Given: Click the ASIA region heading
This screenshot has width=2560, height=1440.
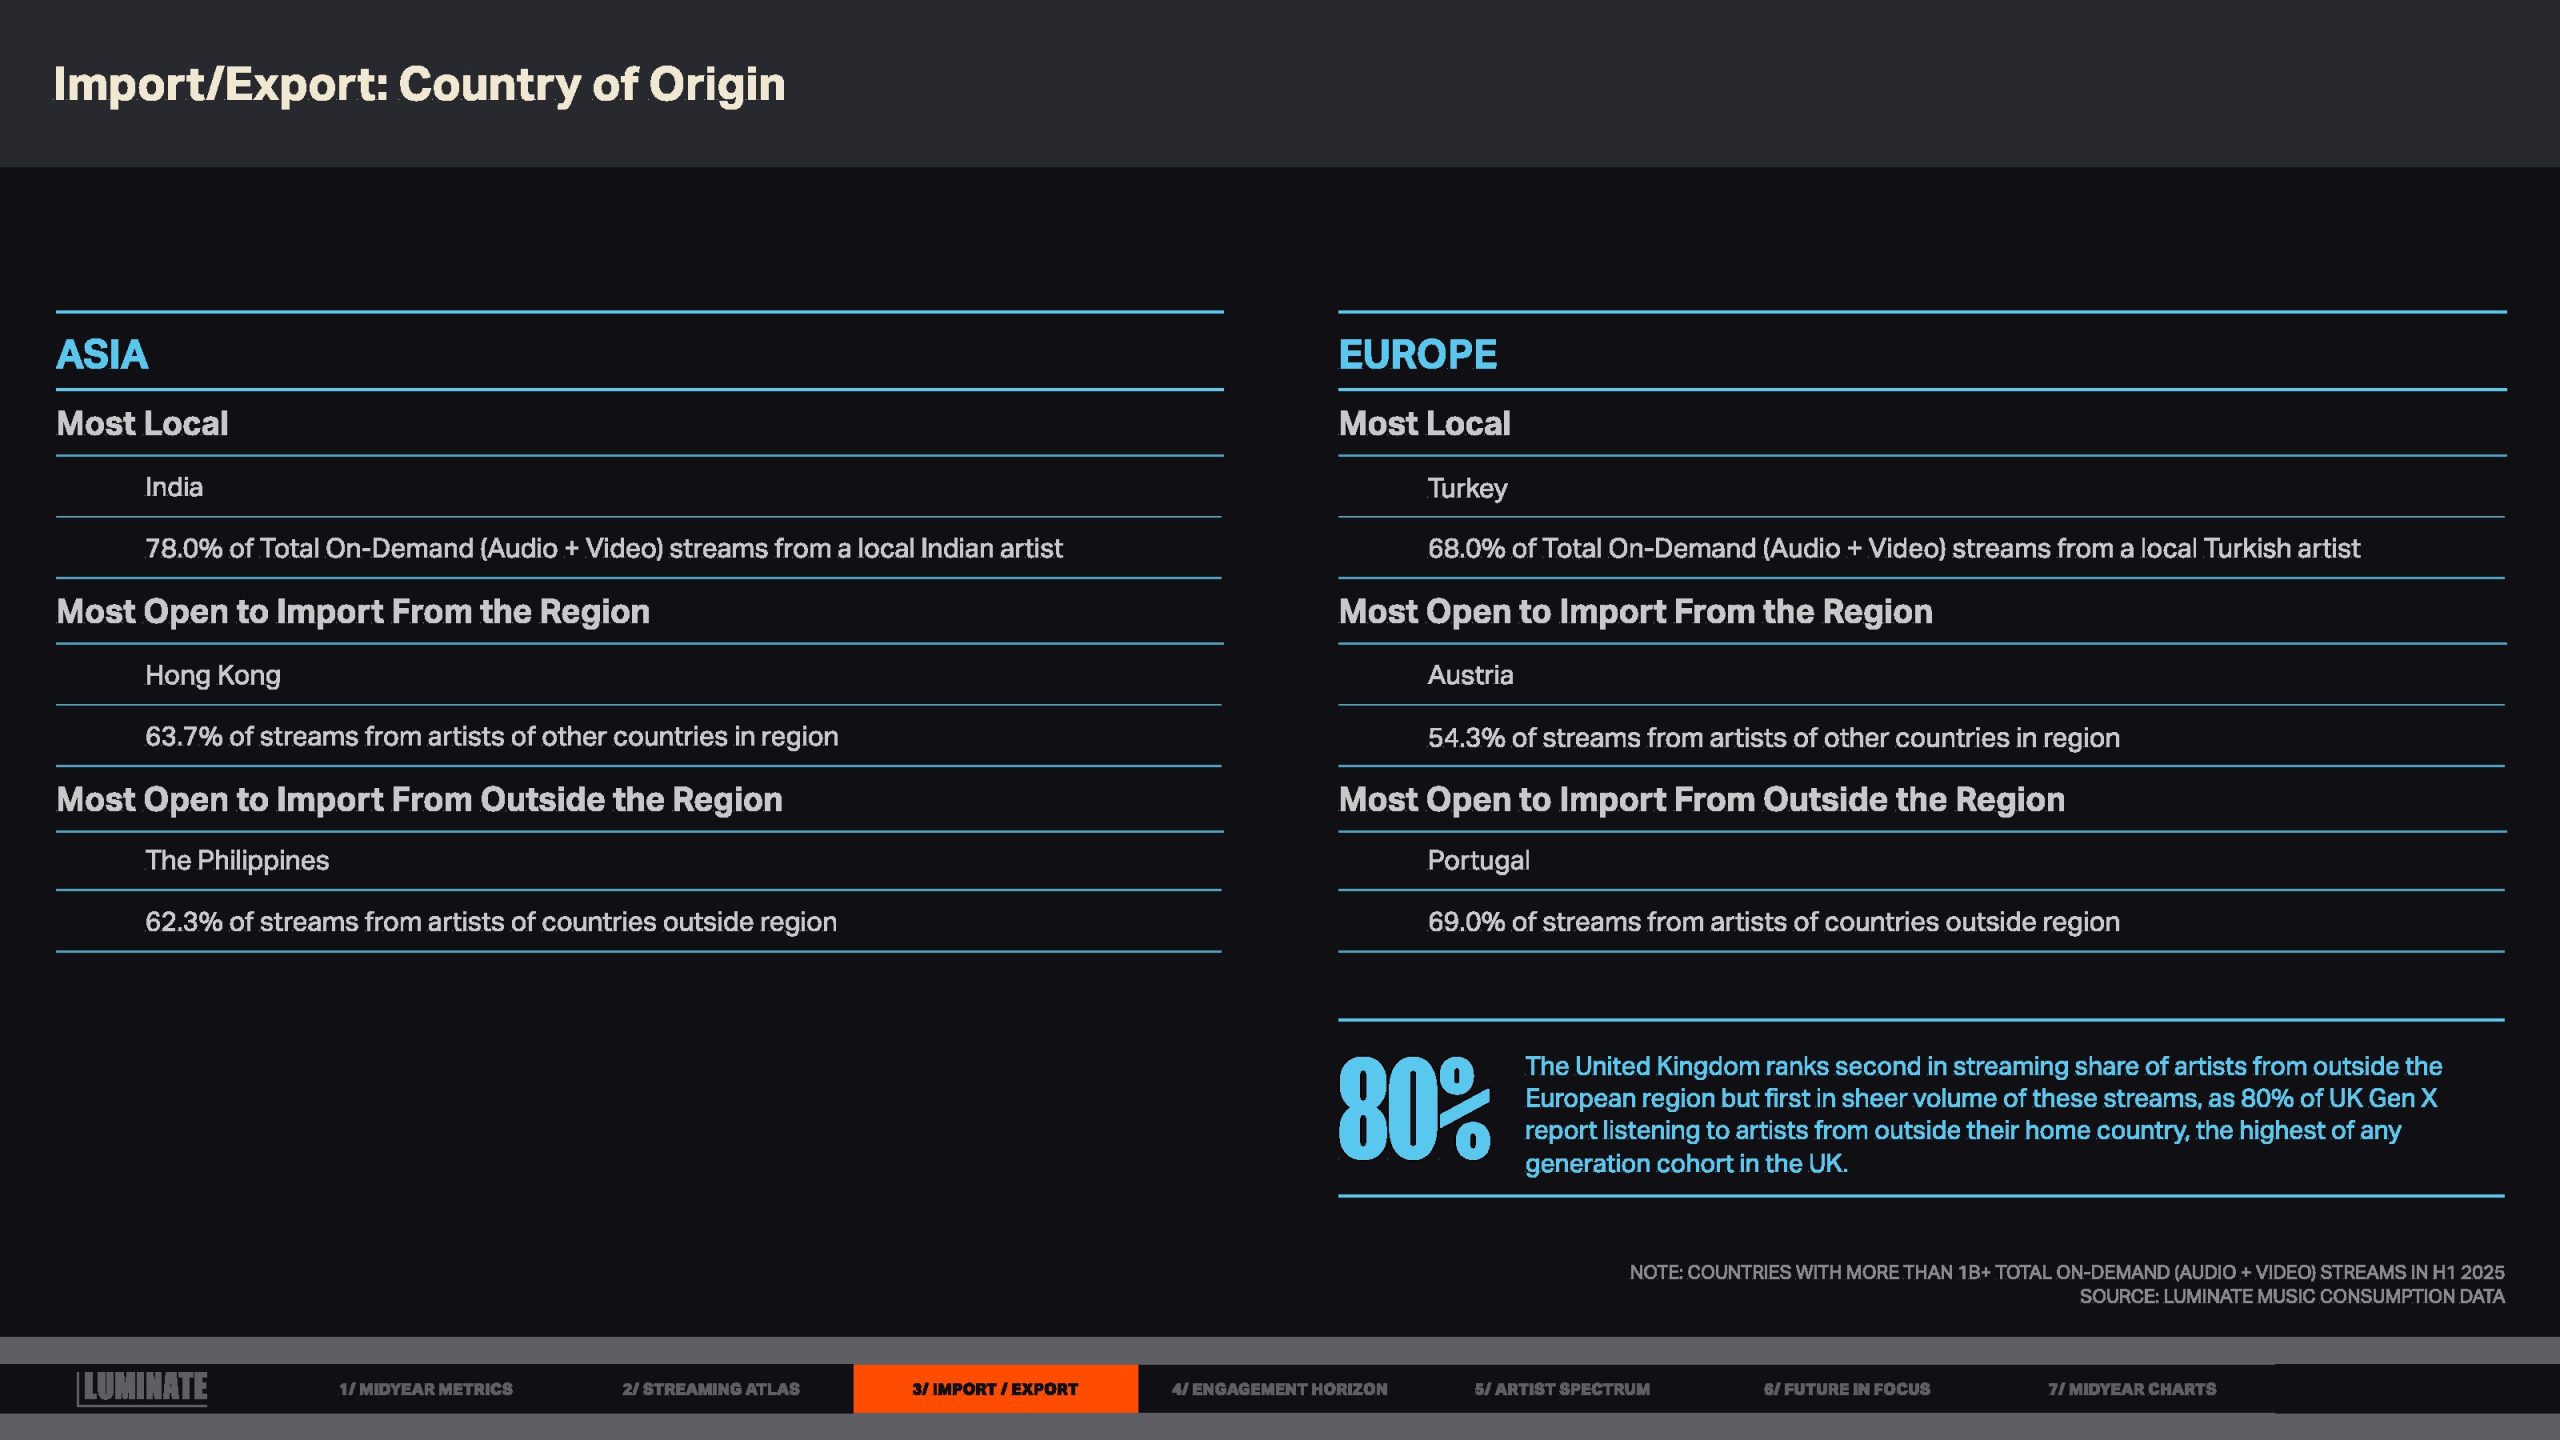Looking at the screenshot, I should [x=102, y=354].
